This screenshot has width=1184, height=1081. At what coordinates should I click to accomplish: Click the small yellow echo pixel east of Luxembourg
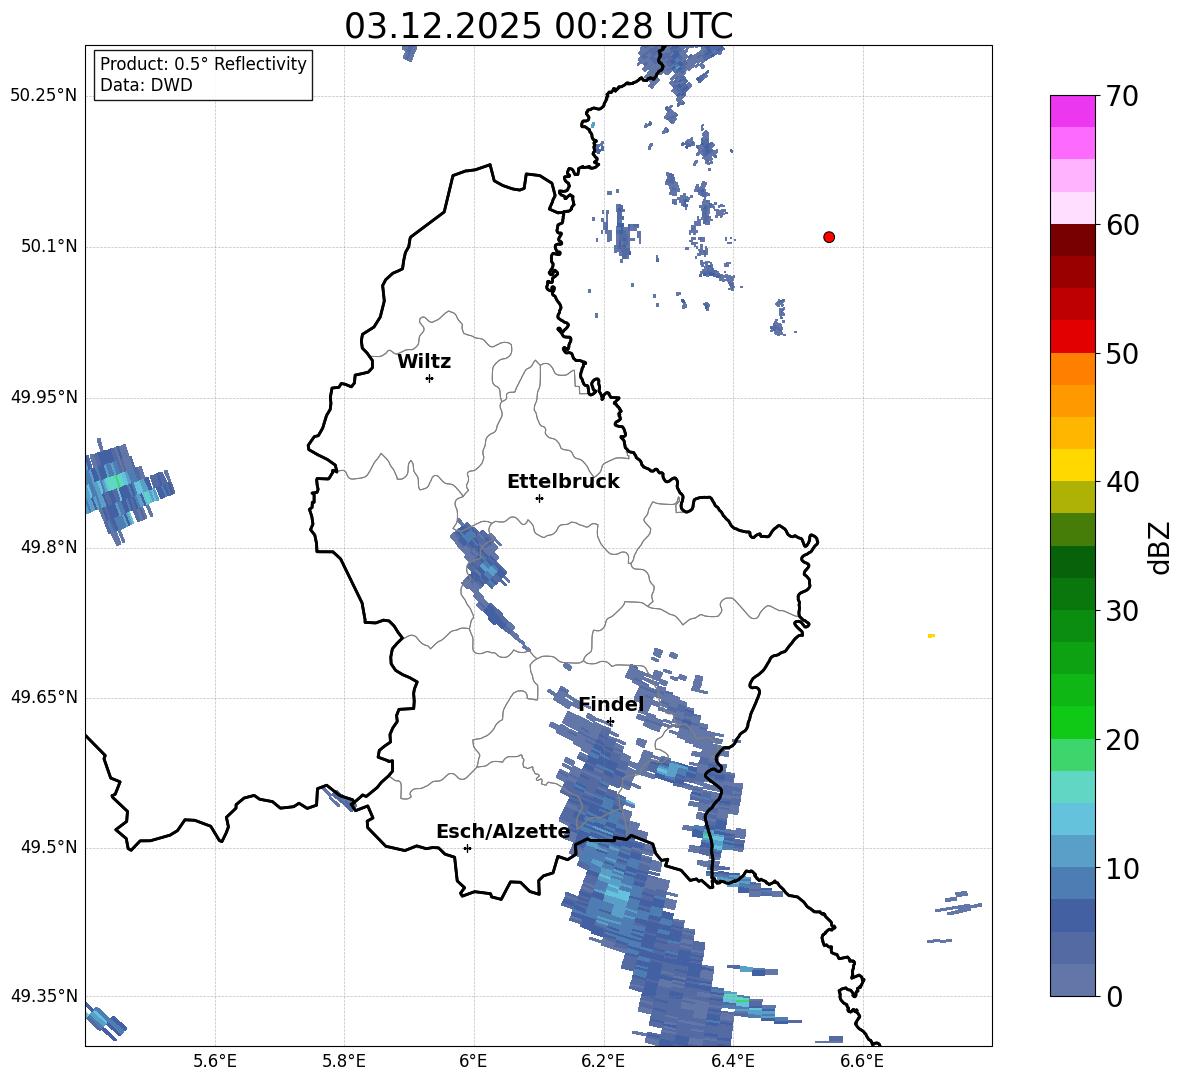pyautogui.click(x=931, y=636)
